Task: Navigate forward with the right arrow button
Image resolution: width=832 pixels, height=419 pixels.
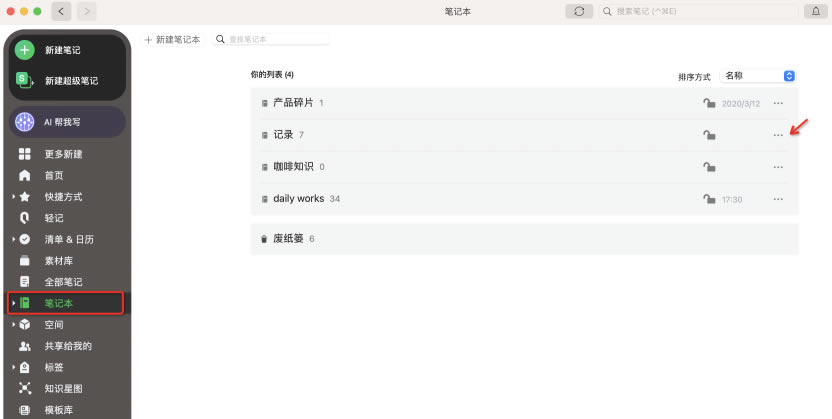Action: click(87, 11)
